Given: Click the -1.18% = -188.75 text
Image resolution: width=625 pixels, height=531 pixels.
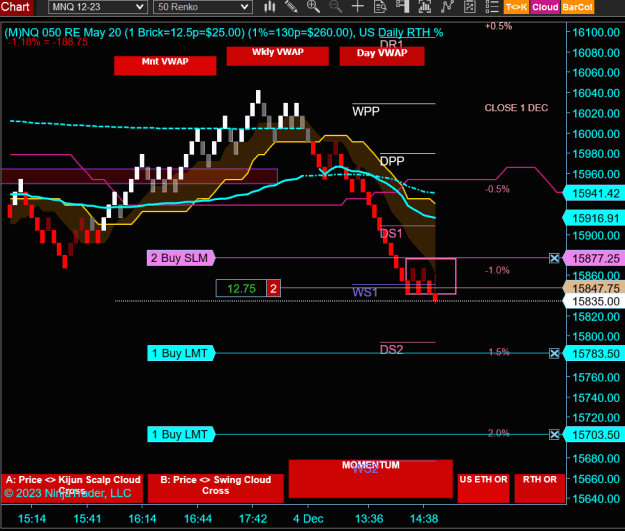Looking at the screenshot, I should [48, 42].
